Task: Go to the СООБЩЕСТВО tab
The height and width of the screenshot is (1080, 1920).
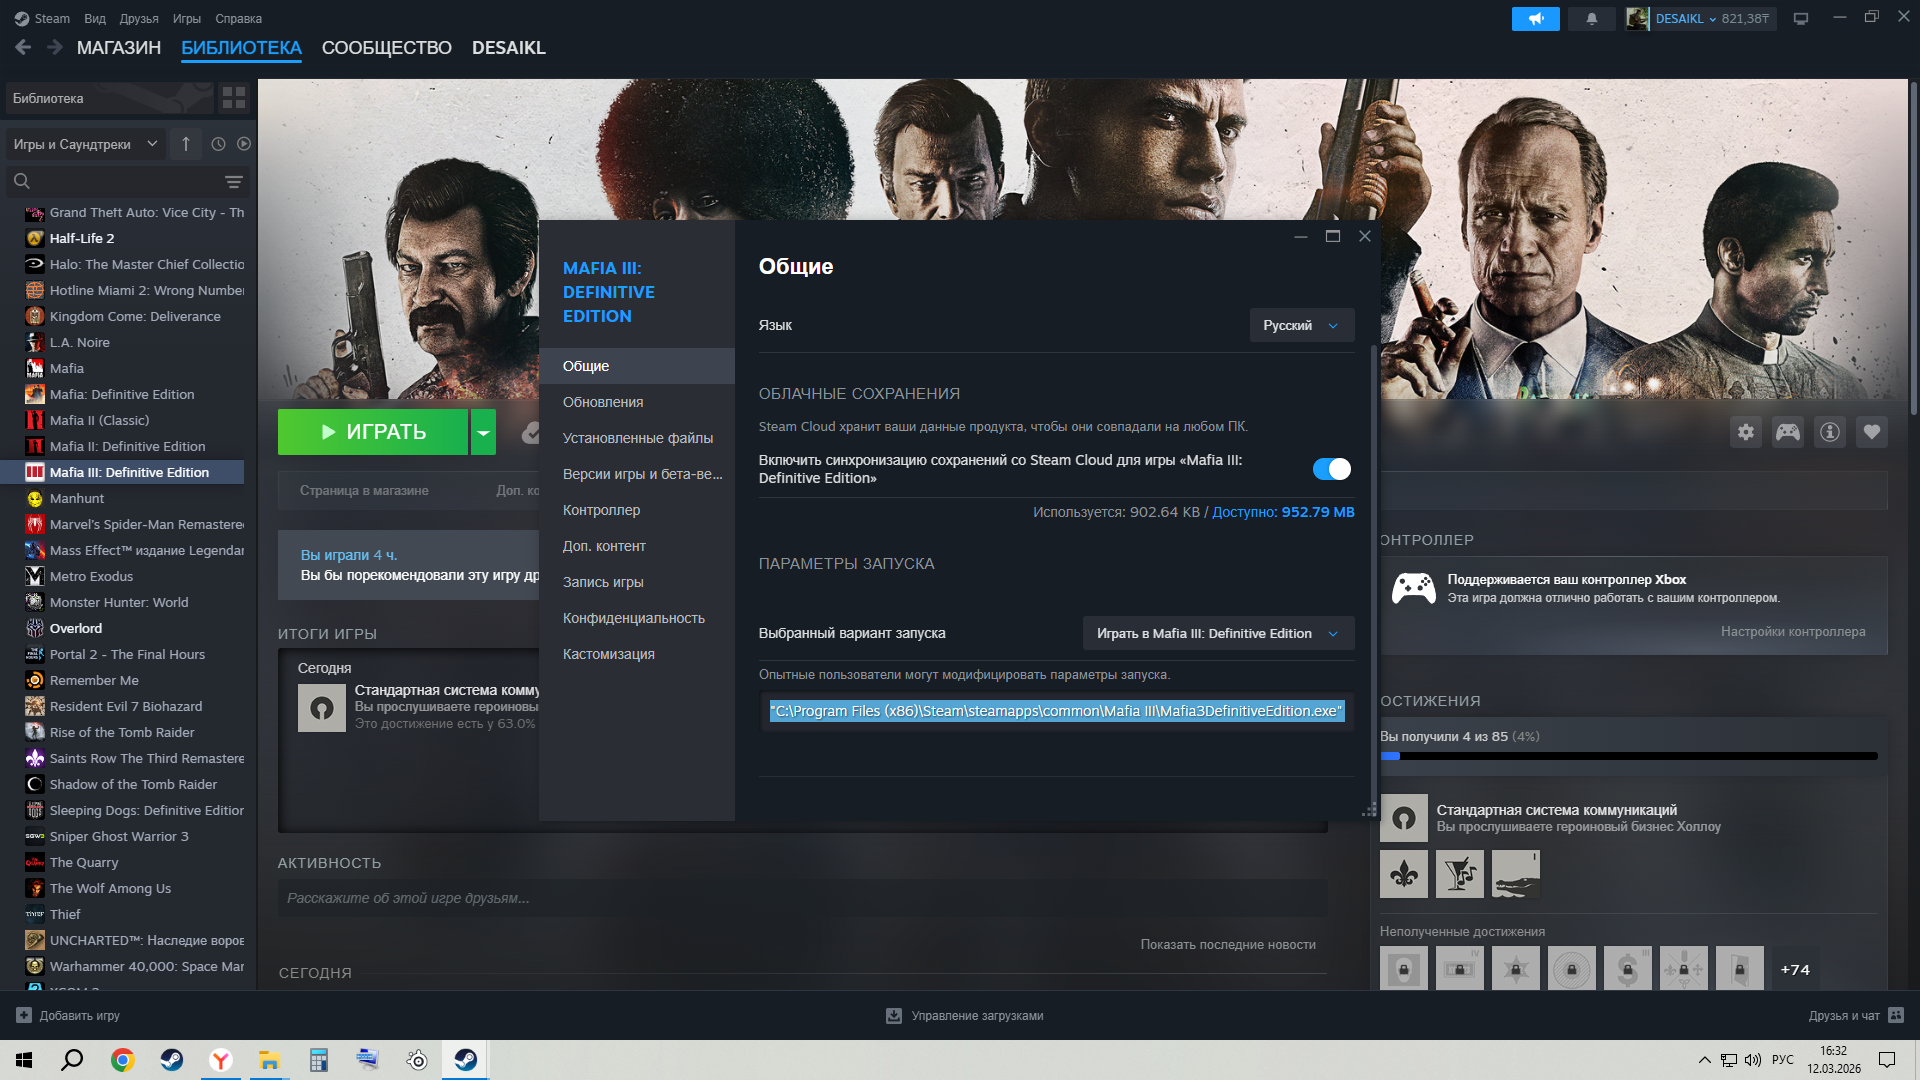Action: [387, 48]
